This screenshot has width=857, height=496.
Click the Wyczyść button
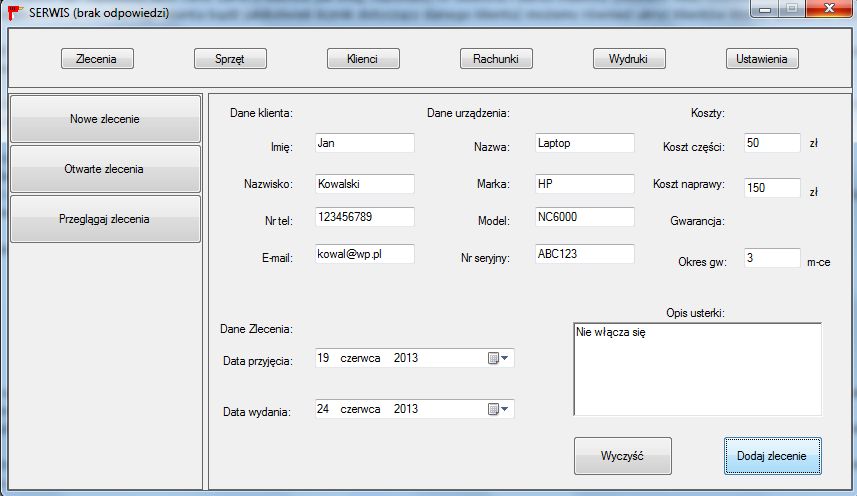pos(623,456)
